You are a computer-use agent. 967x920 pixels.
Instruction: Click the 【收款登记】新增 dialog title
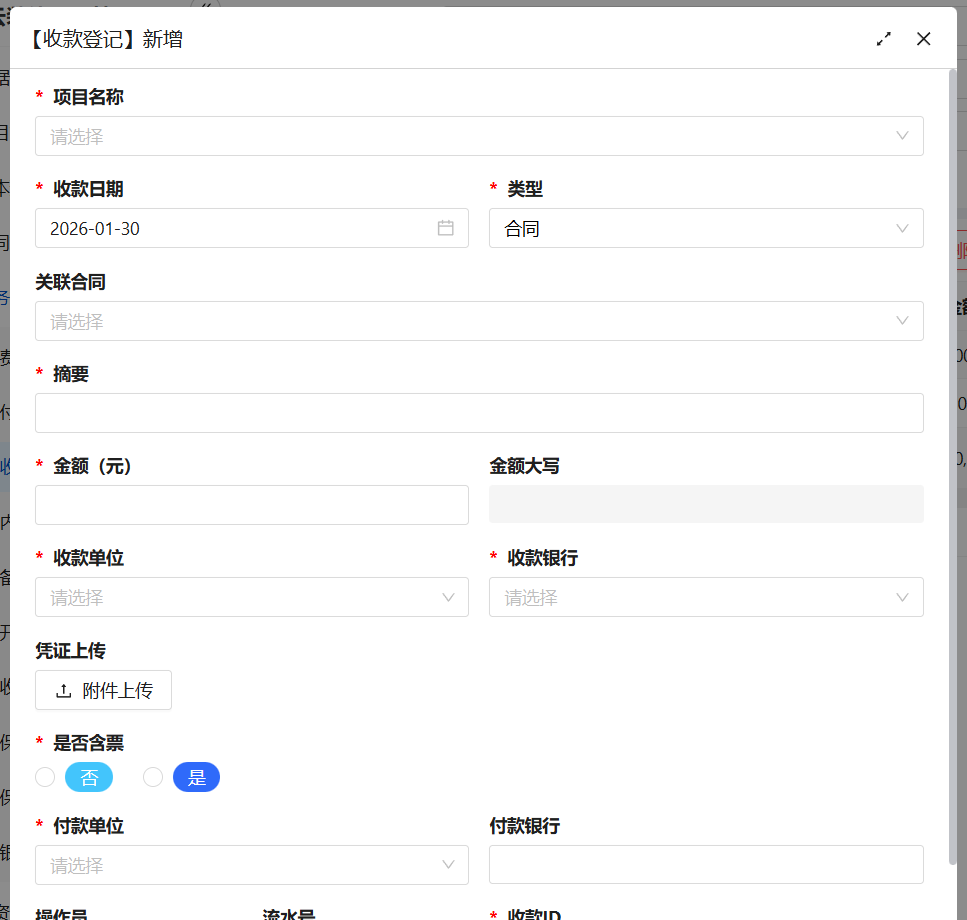(x=105, y=39)
